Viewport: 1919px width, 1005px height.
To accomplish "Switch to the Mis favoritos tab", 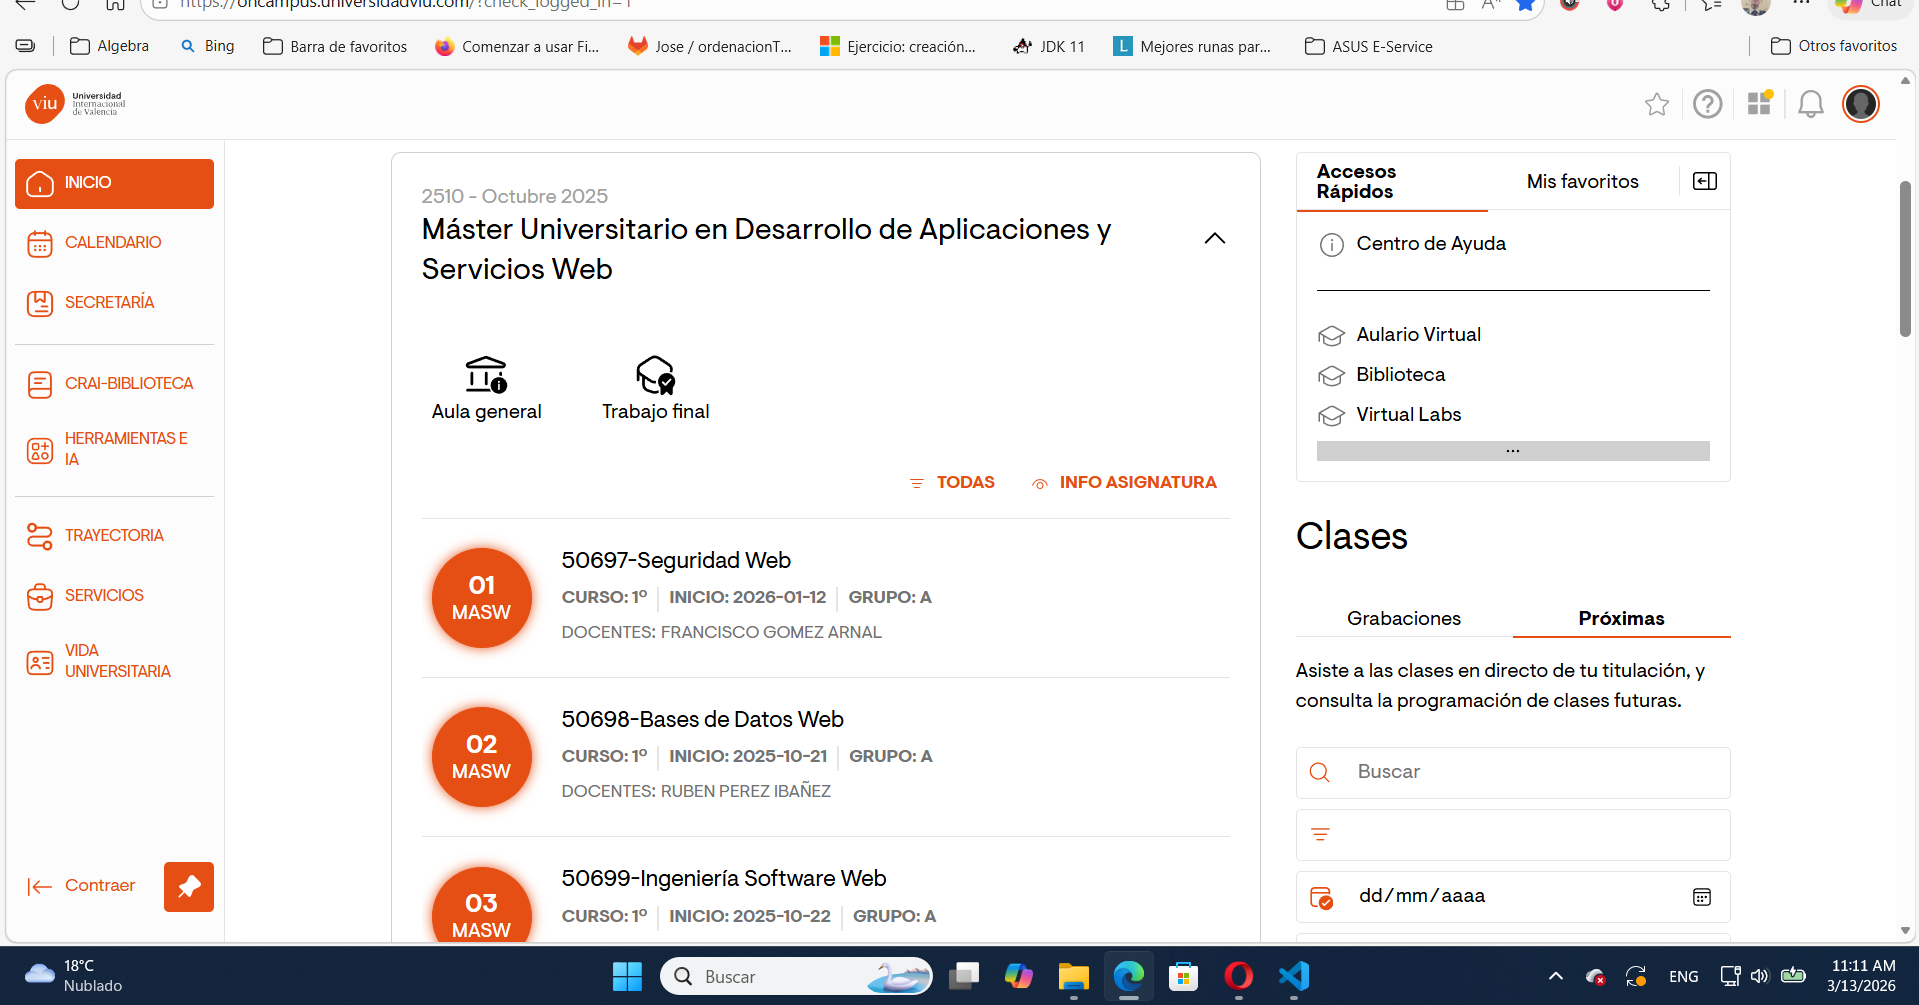I will click(1582, 182).
